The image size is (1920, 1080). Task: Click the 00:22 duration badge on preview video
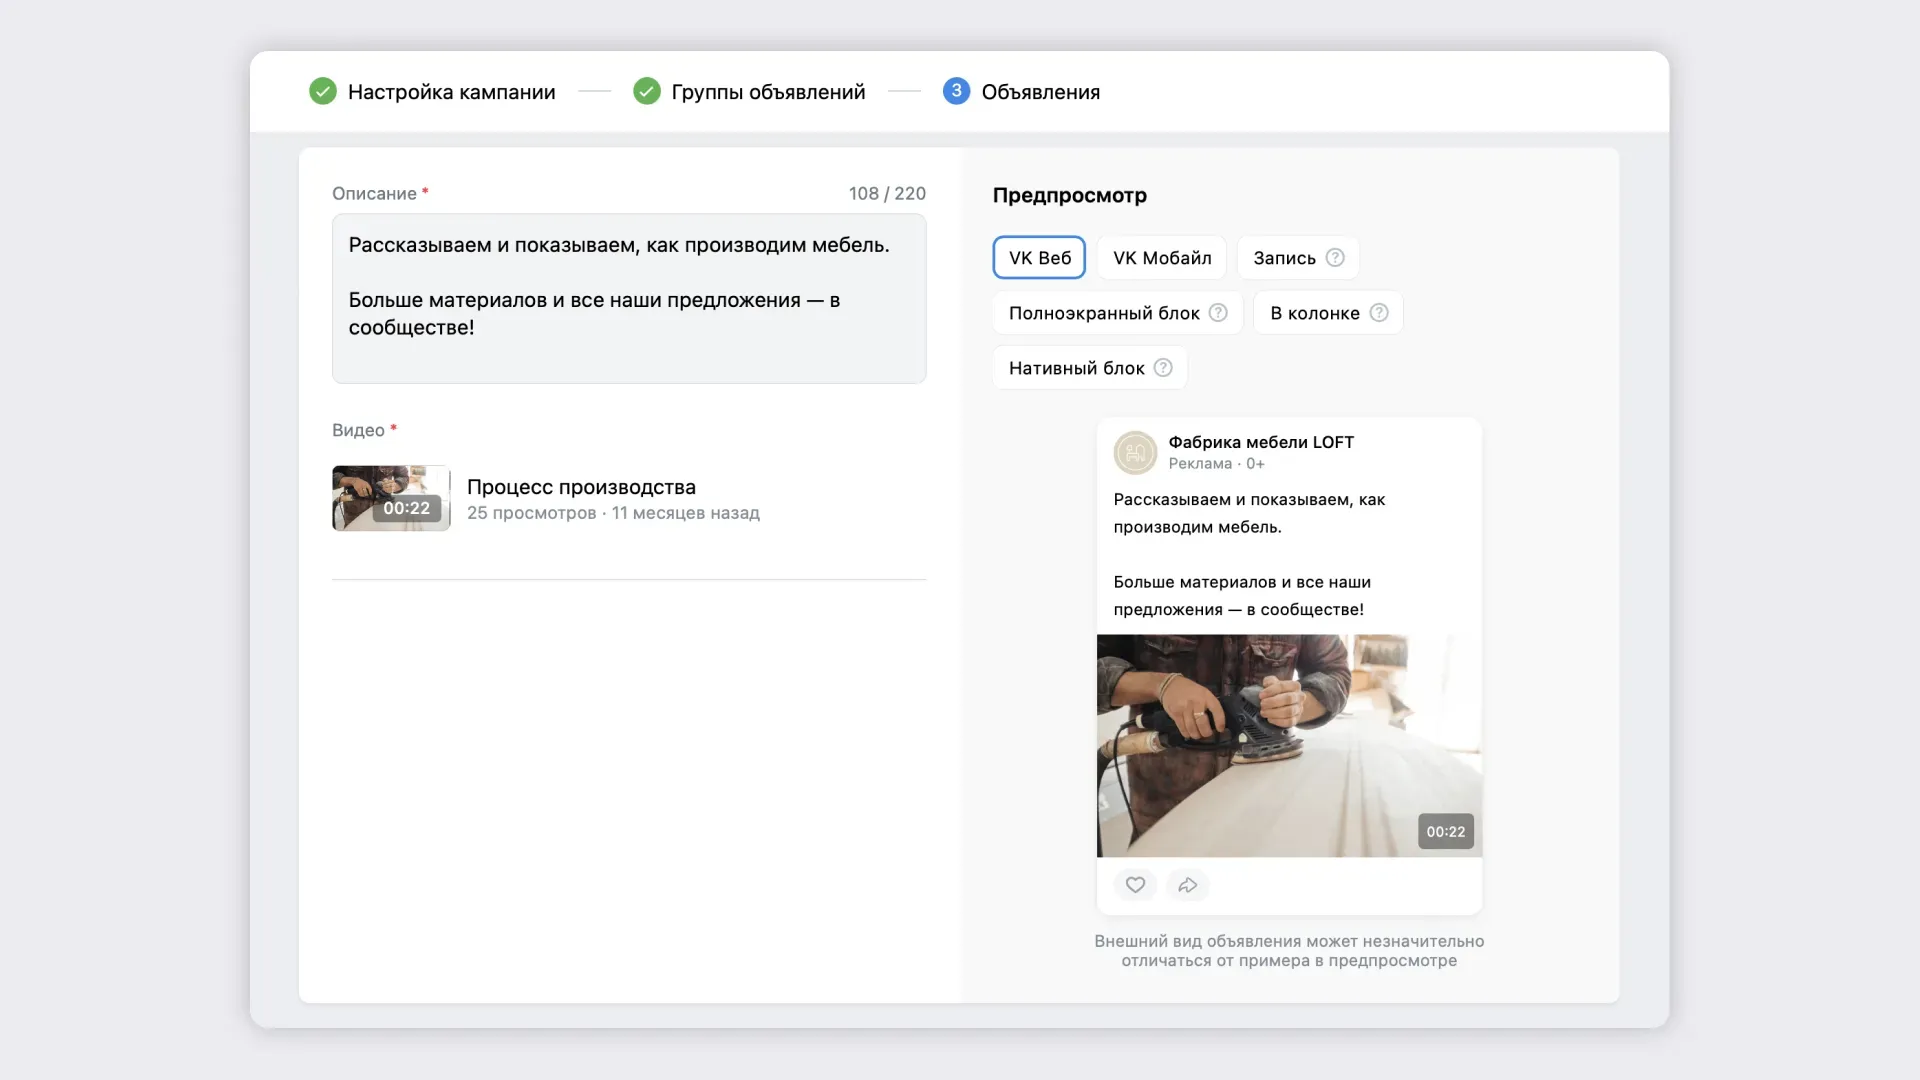point(1445,832)
